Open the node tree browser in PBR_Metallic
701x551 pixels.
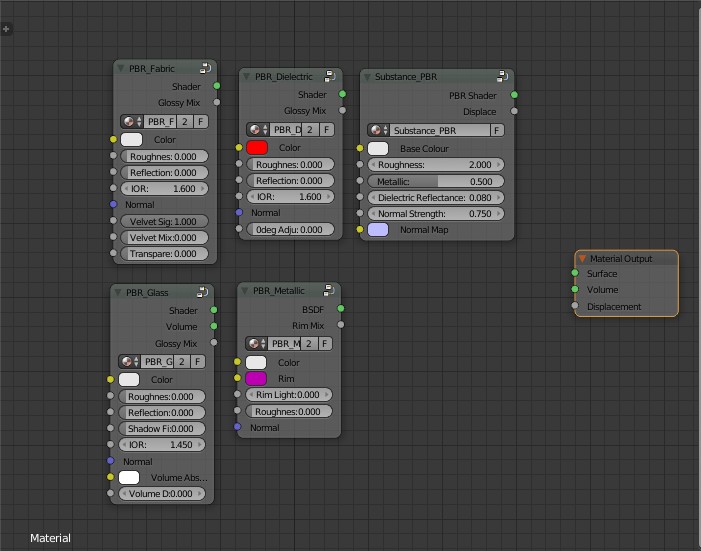point(257,343)
